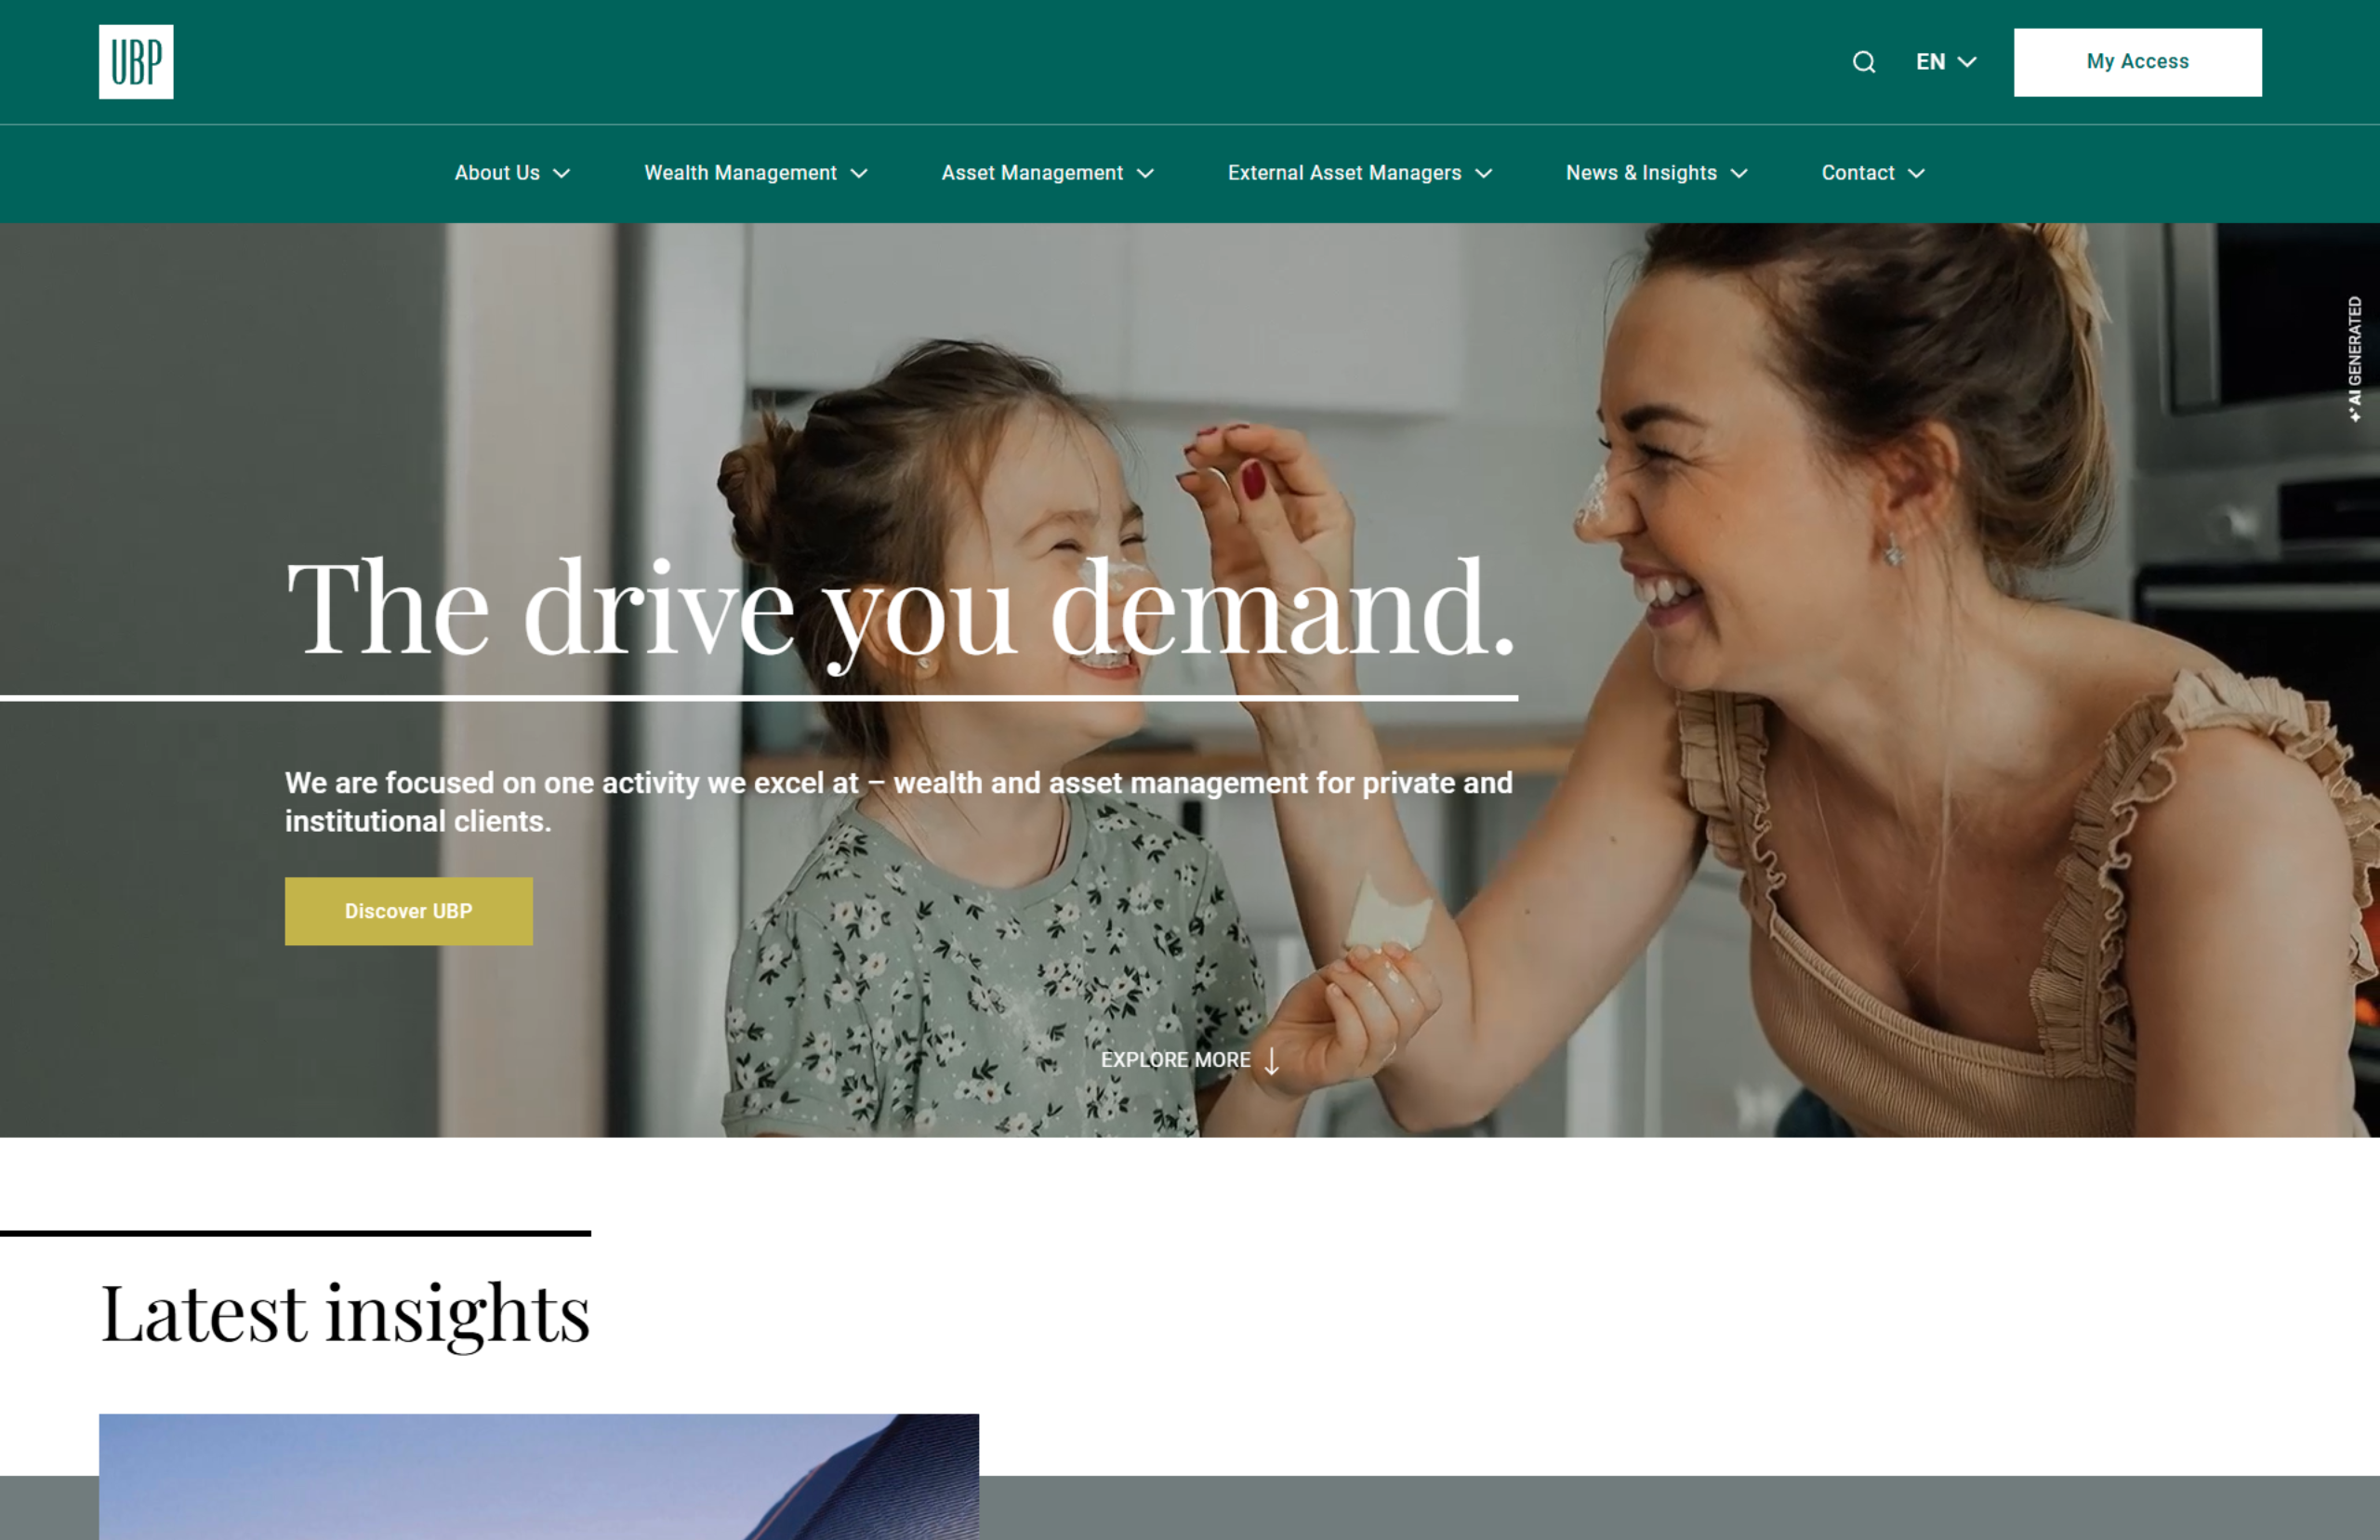Expand the Wealth Management chevron arrow
The width and height of the screenshot is (2380, 1540).
[859, 174]
